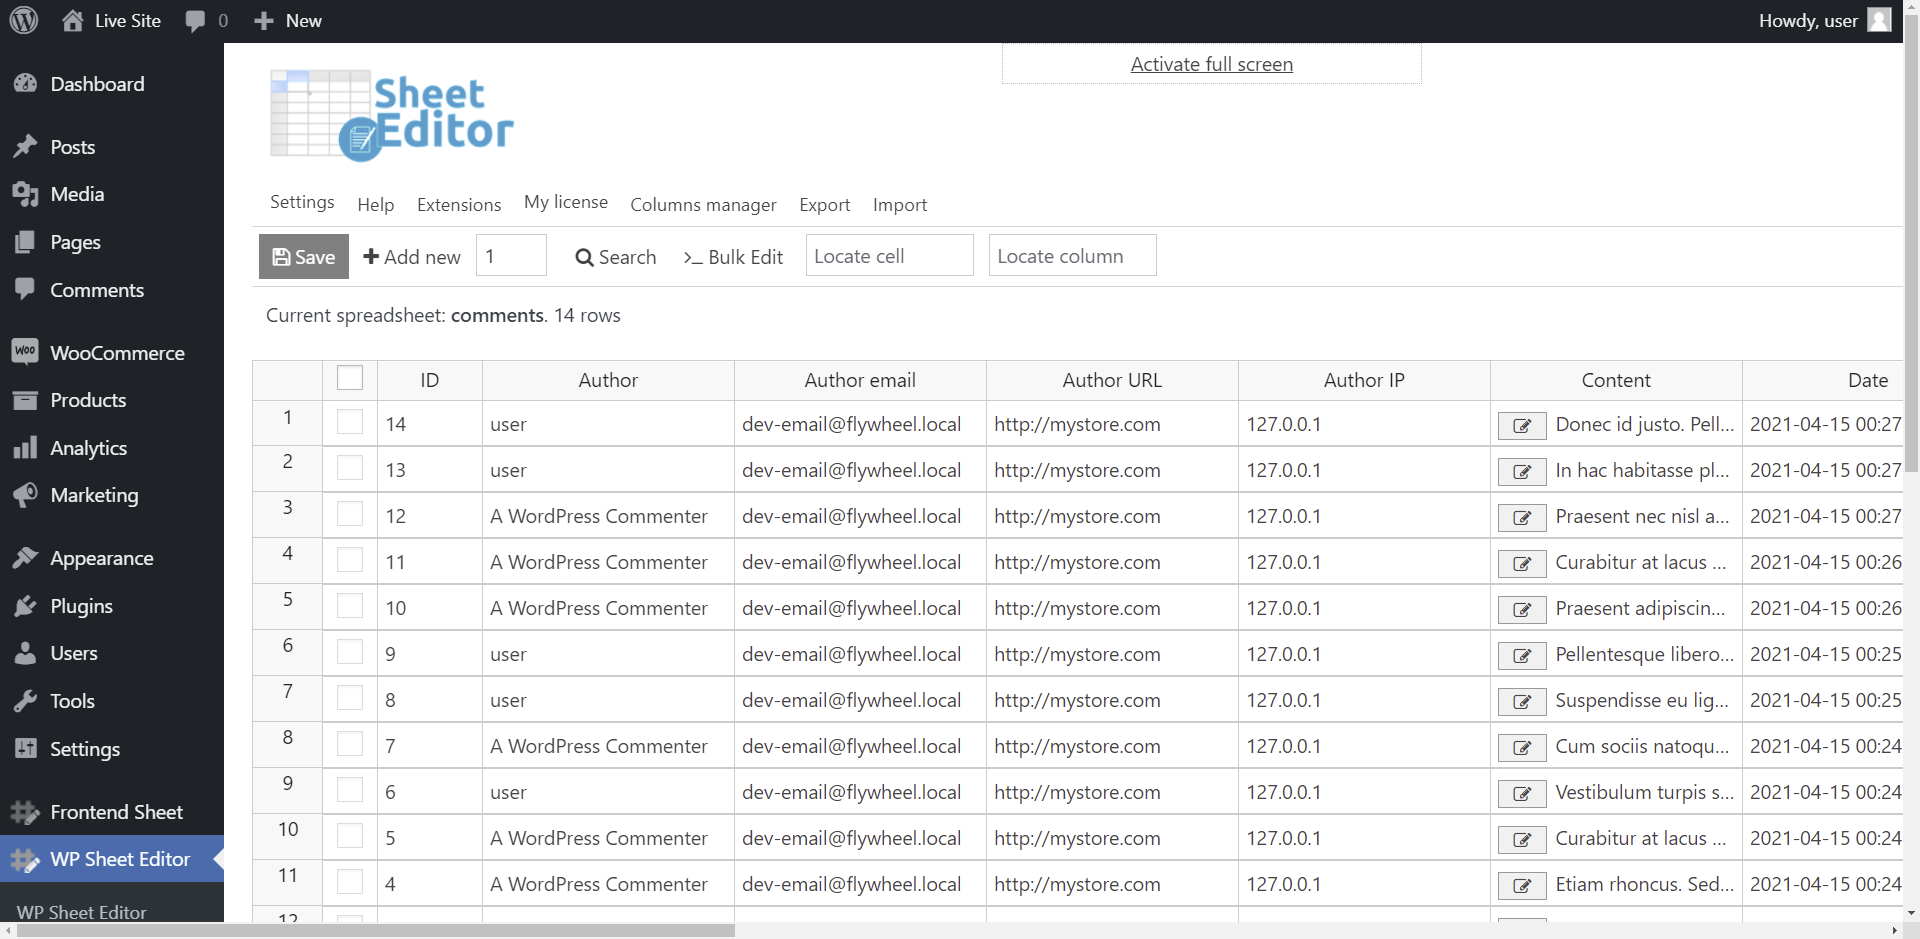Open the New content menu in admin bar

click(x=288, y=21)
